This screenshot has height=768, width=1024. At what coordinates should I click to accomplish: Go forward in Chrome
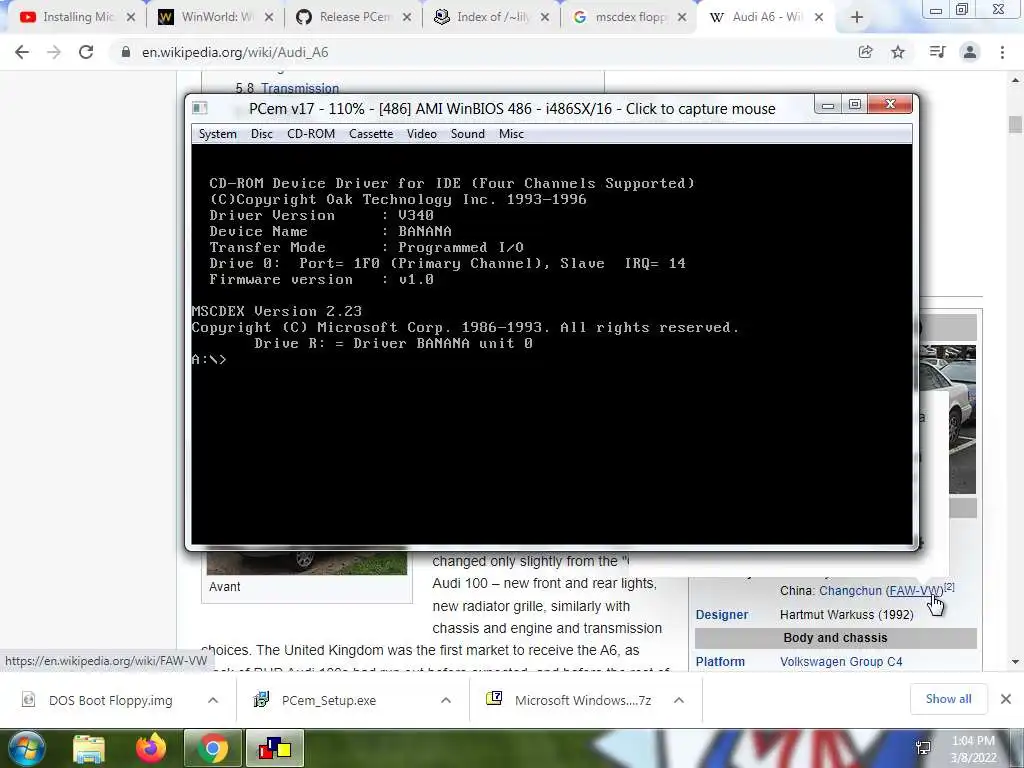click(54, 52)
